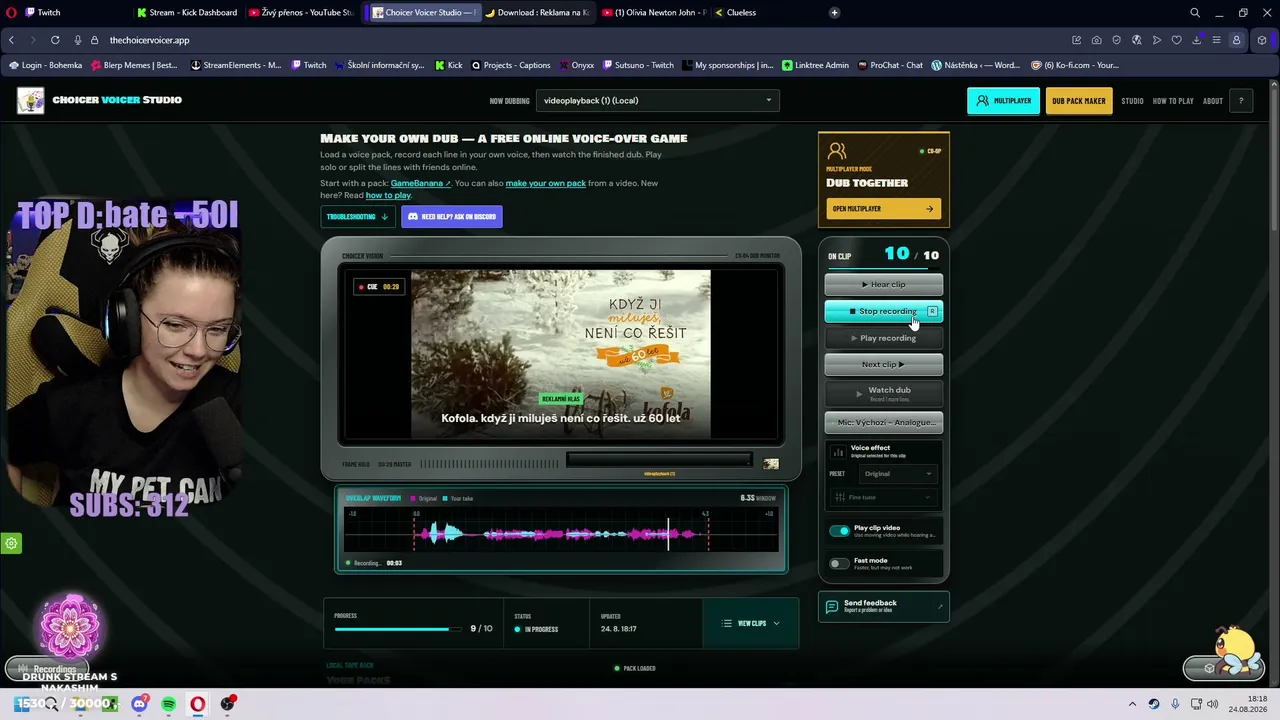Toggle the Play clip video switch
This screenshot has height=720, width=1280.
point(839,531)
